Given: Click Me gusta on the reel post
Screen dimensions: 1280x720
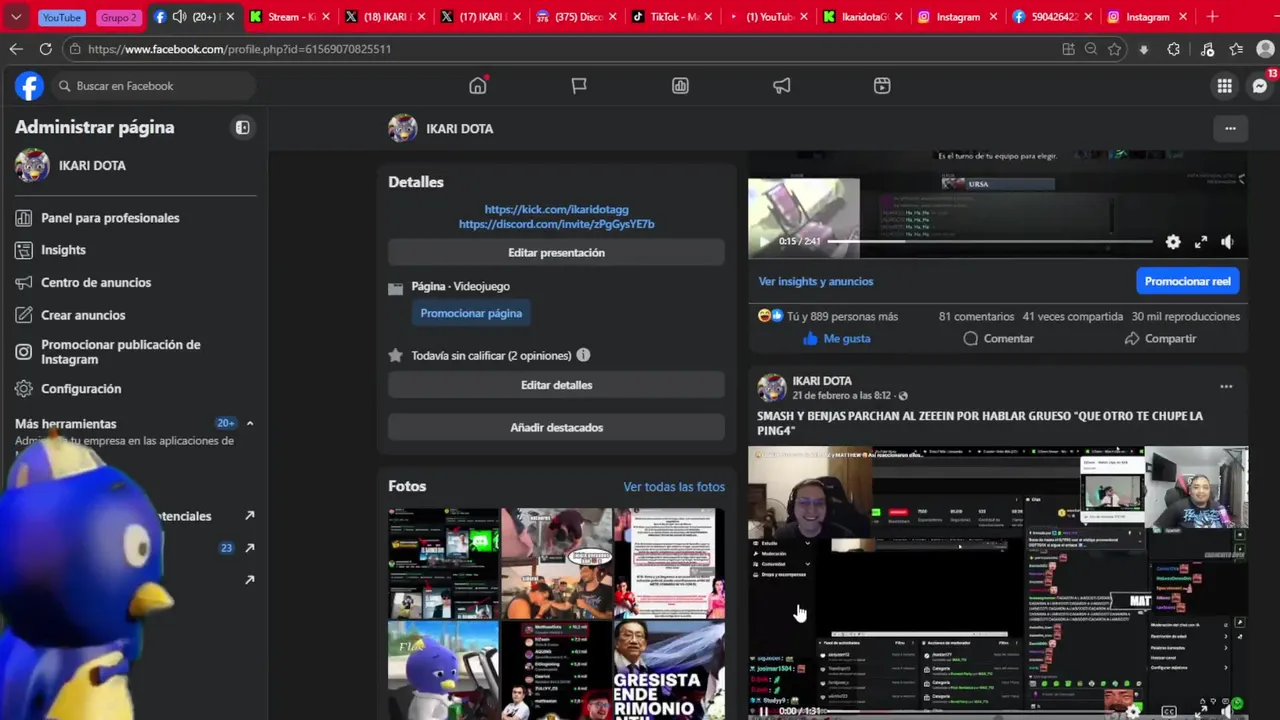Looking at the screenshot, I should point(836,339).
